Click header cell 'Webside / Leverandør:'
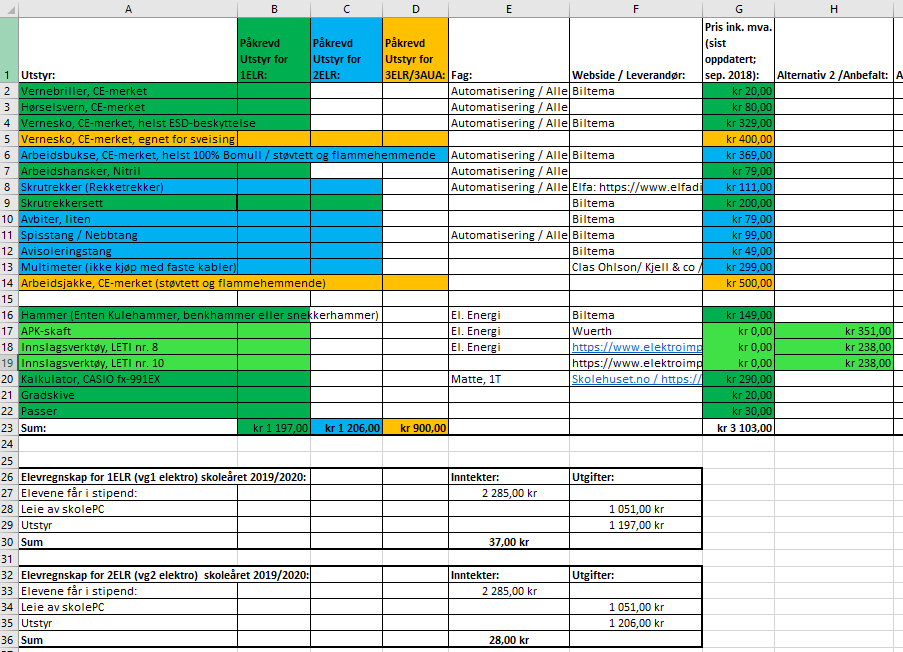 (x=636, y=50)
